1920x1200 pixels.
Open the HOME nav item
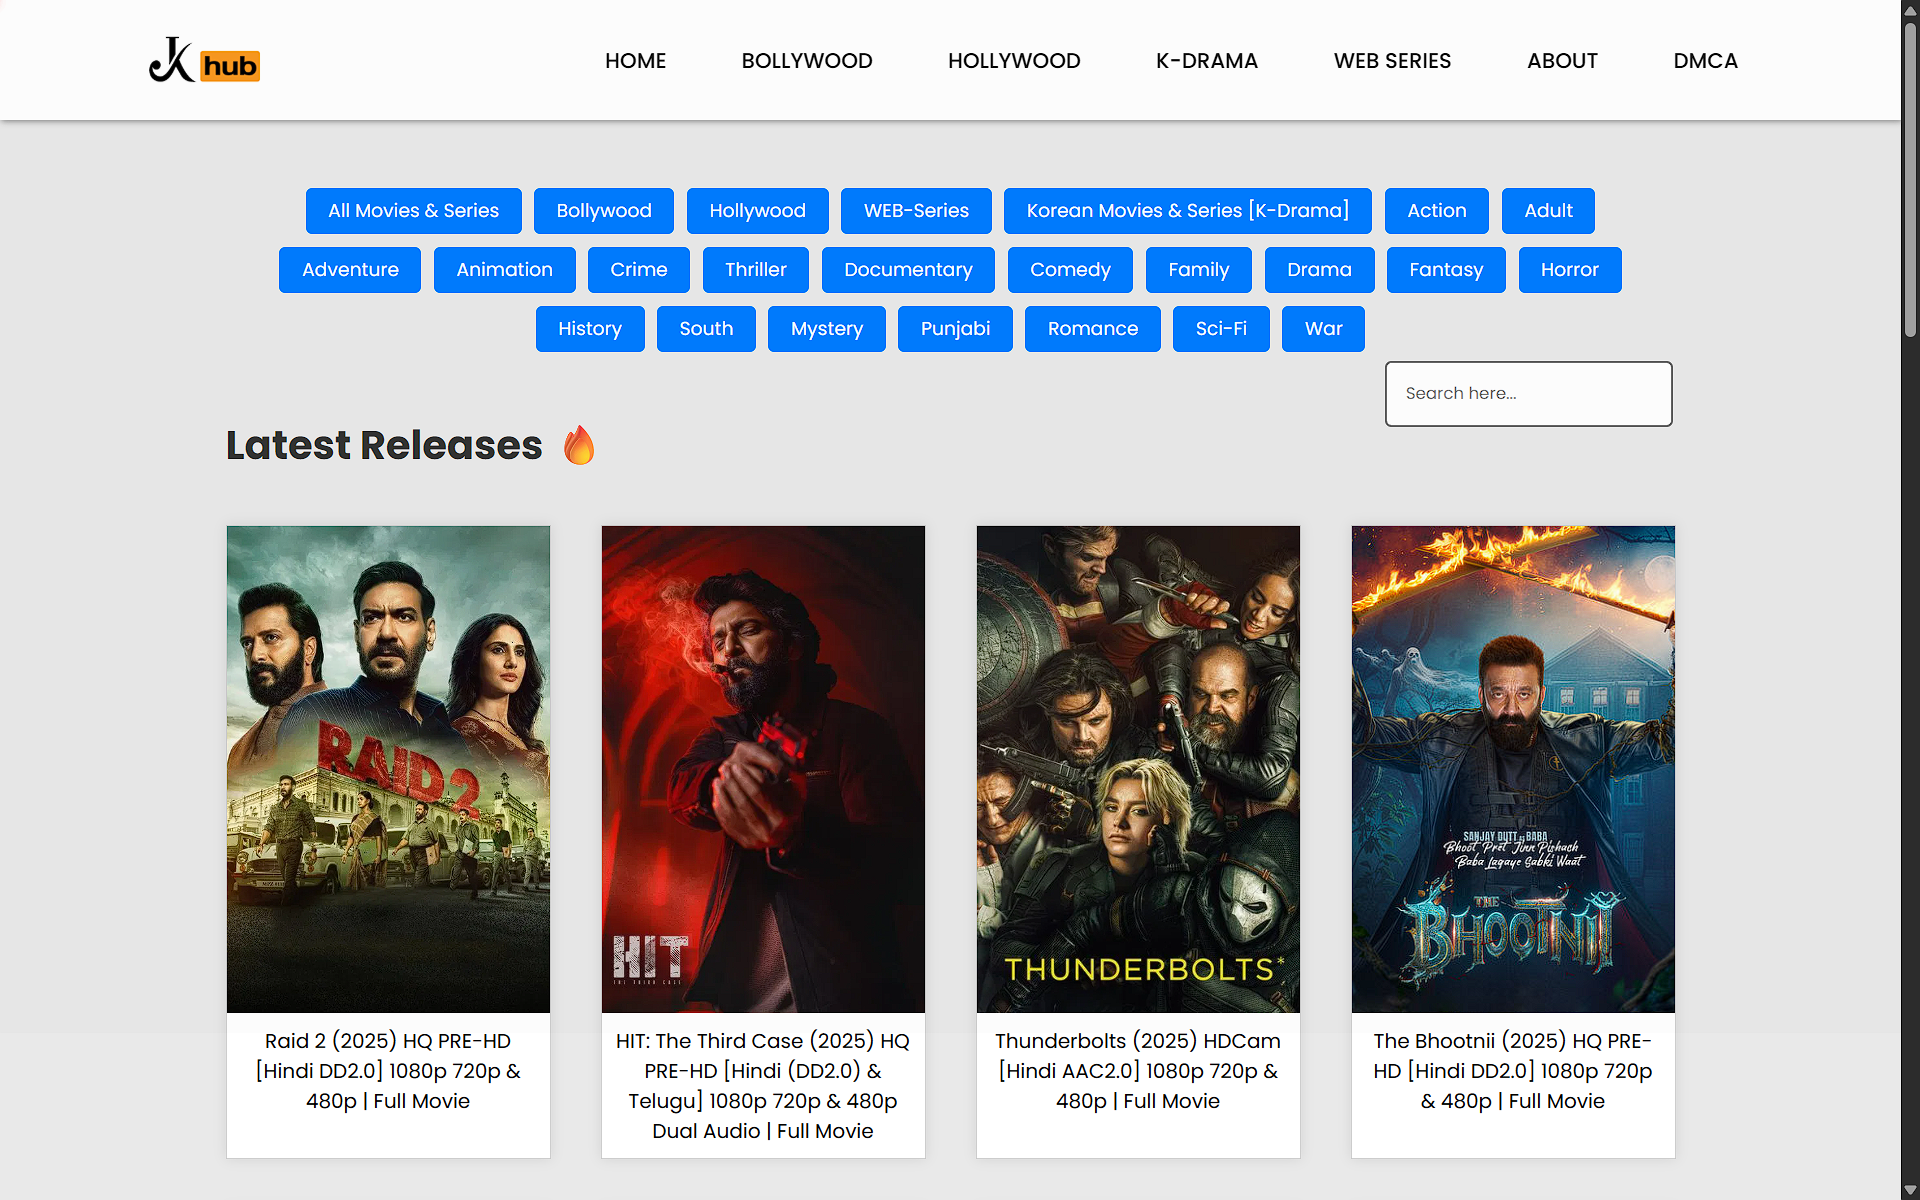[635, 61]
